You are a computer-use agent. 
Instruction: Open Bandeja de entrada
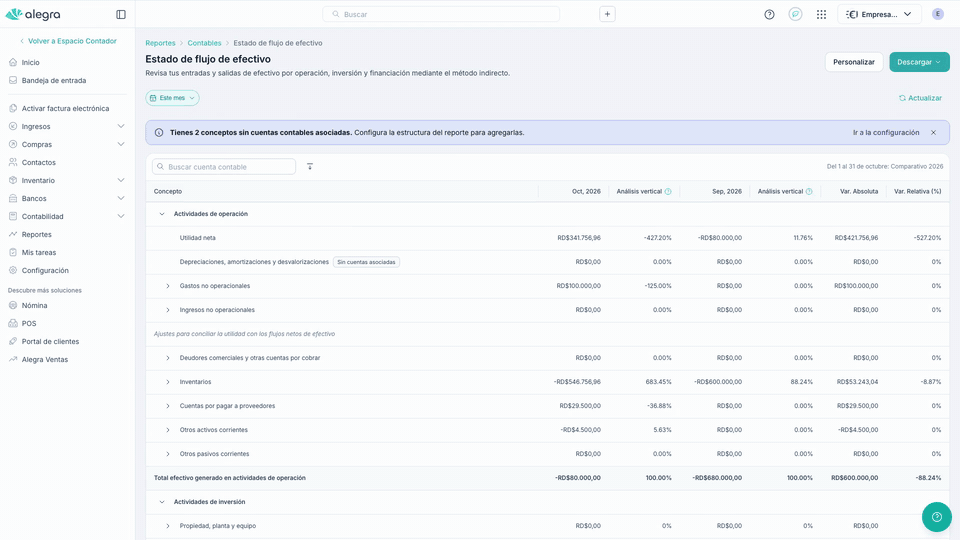pyautogui.click(x=54, y=80)
